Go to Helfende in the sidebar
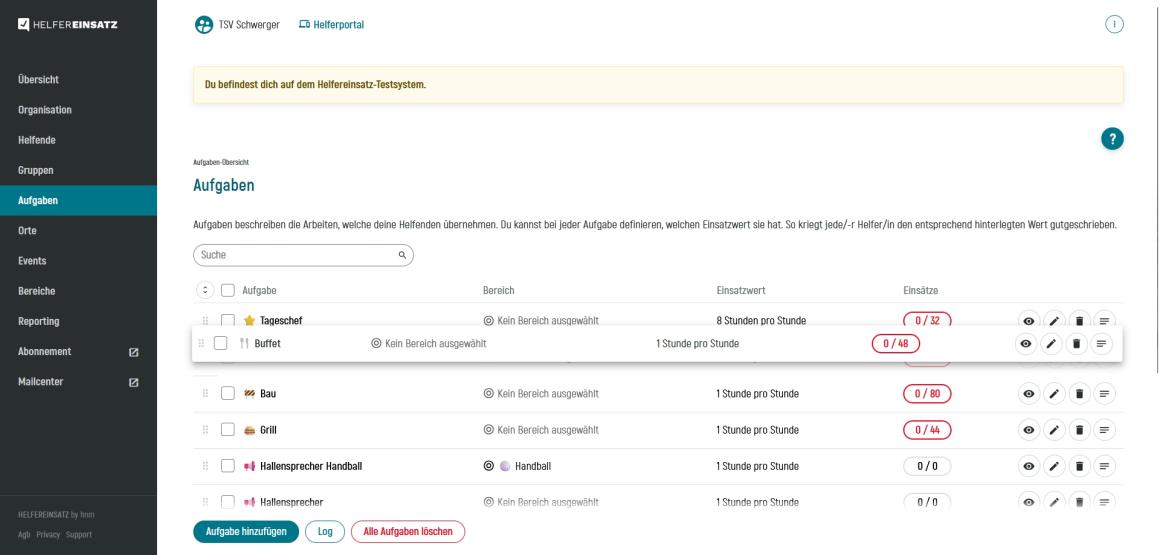This screenshot has height=555, width=1160. 35,140
